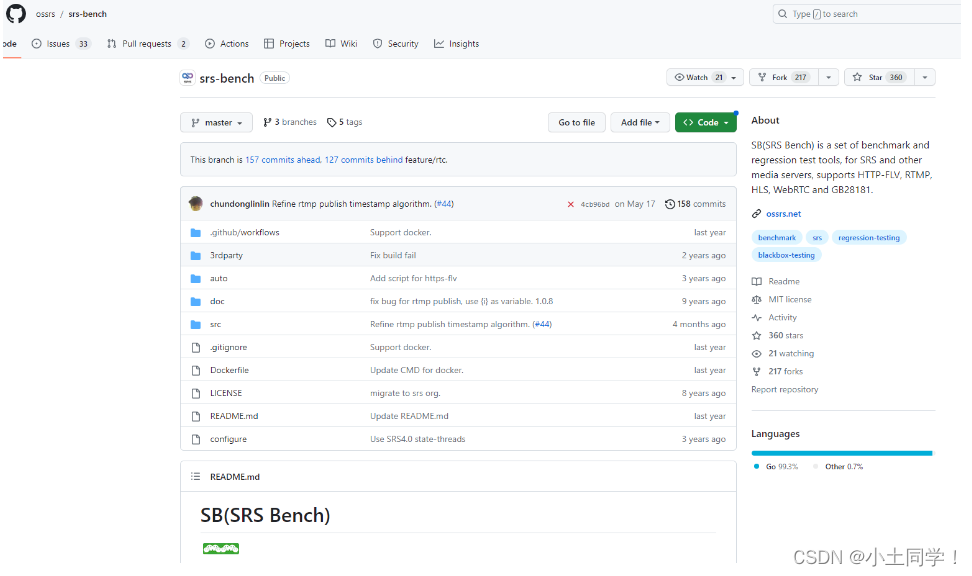The height and width of the screenshot is (576, 972).
Task: Open the master branch dropdown
Action: pos(216,123)
